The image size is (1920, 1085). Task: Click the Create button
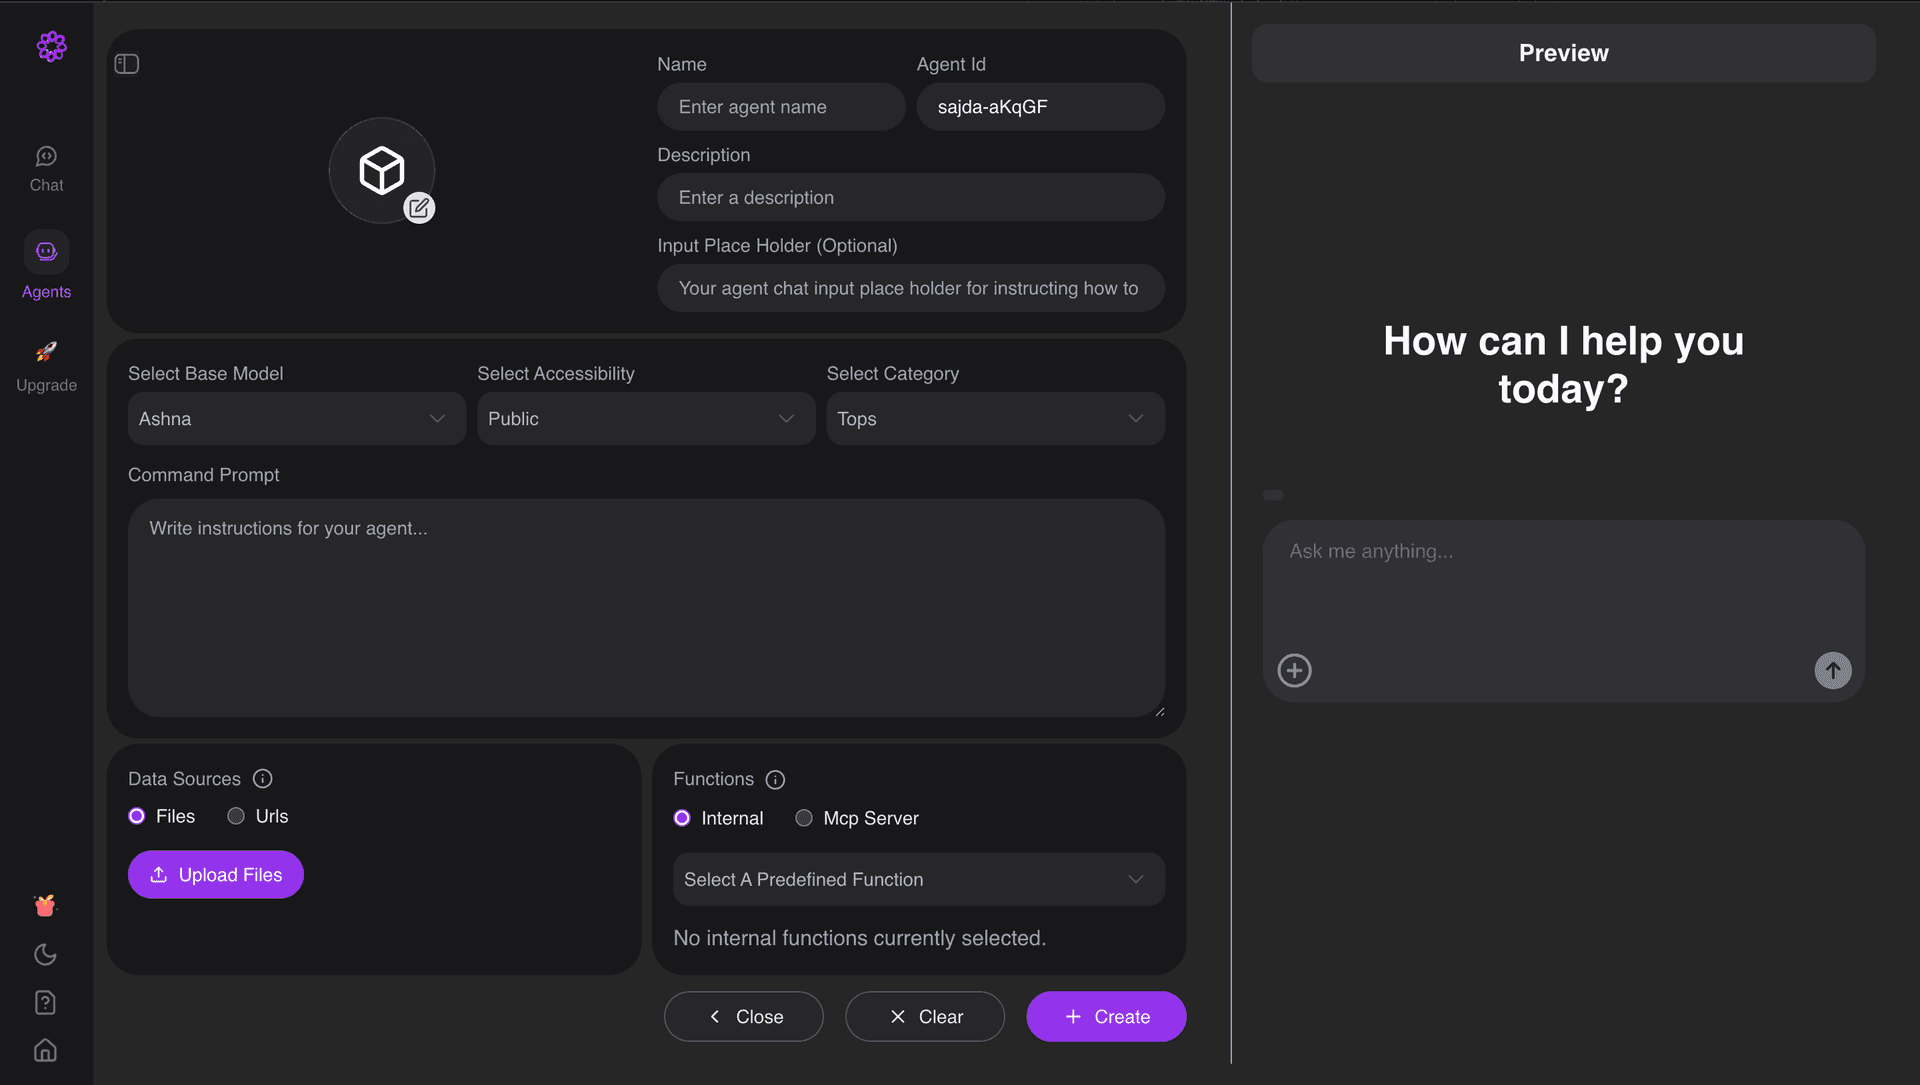pos(1106,1016)
